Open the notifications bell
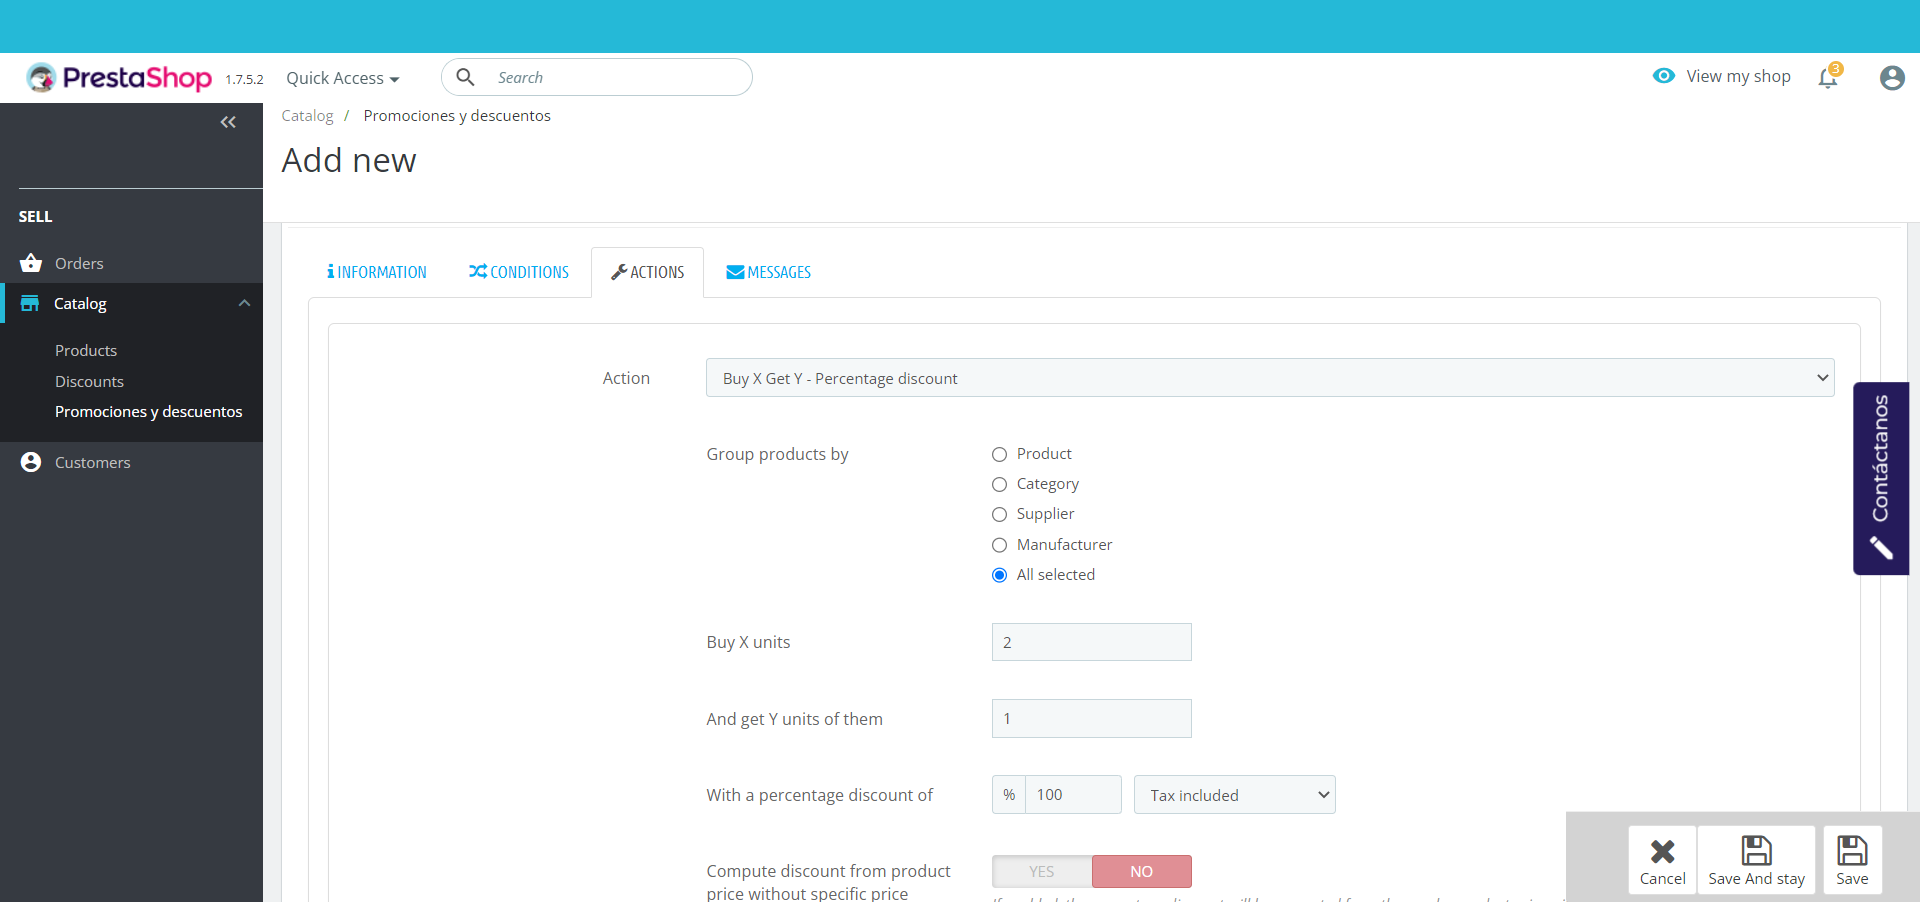This screenshot has height=902, width=1920. [1828, 77]
